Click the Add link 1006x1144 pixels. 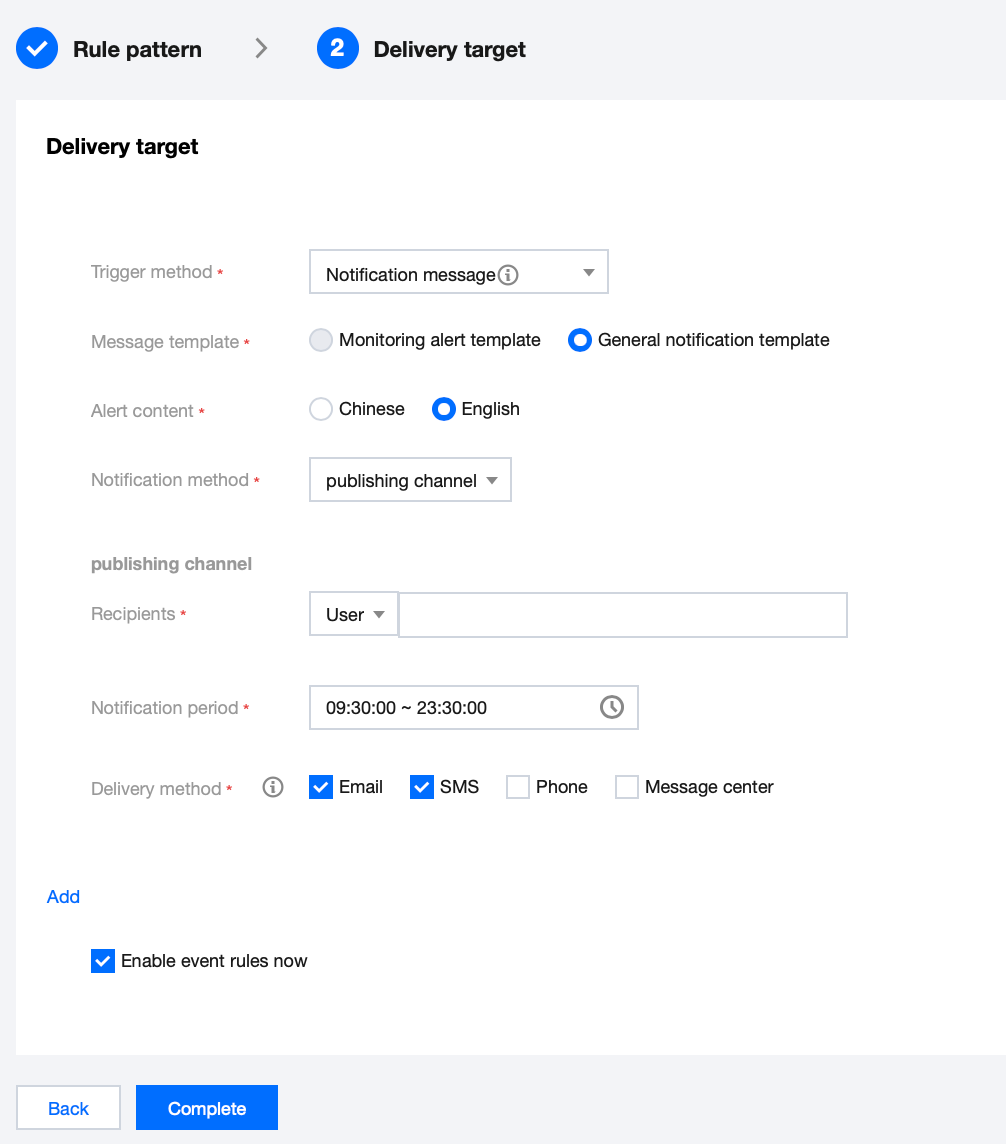tap(63, 897)
